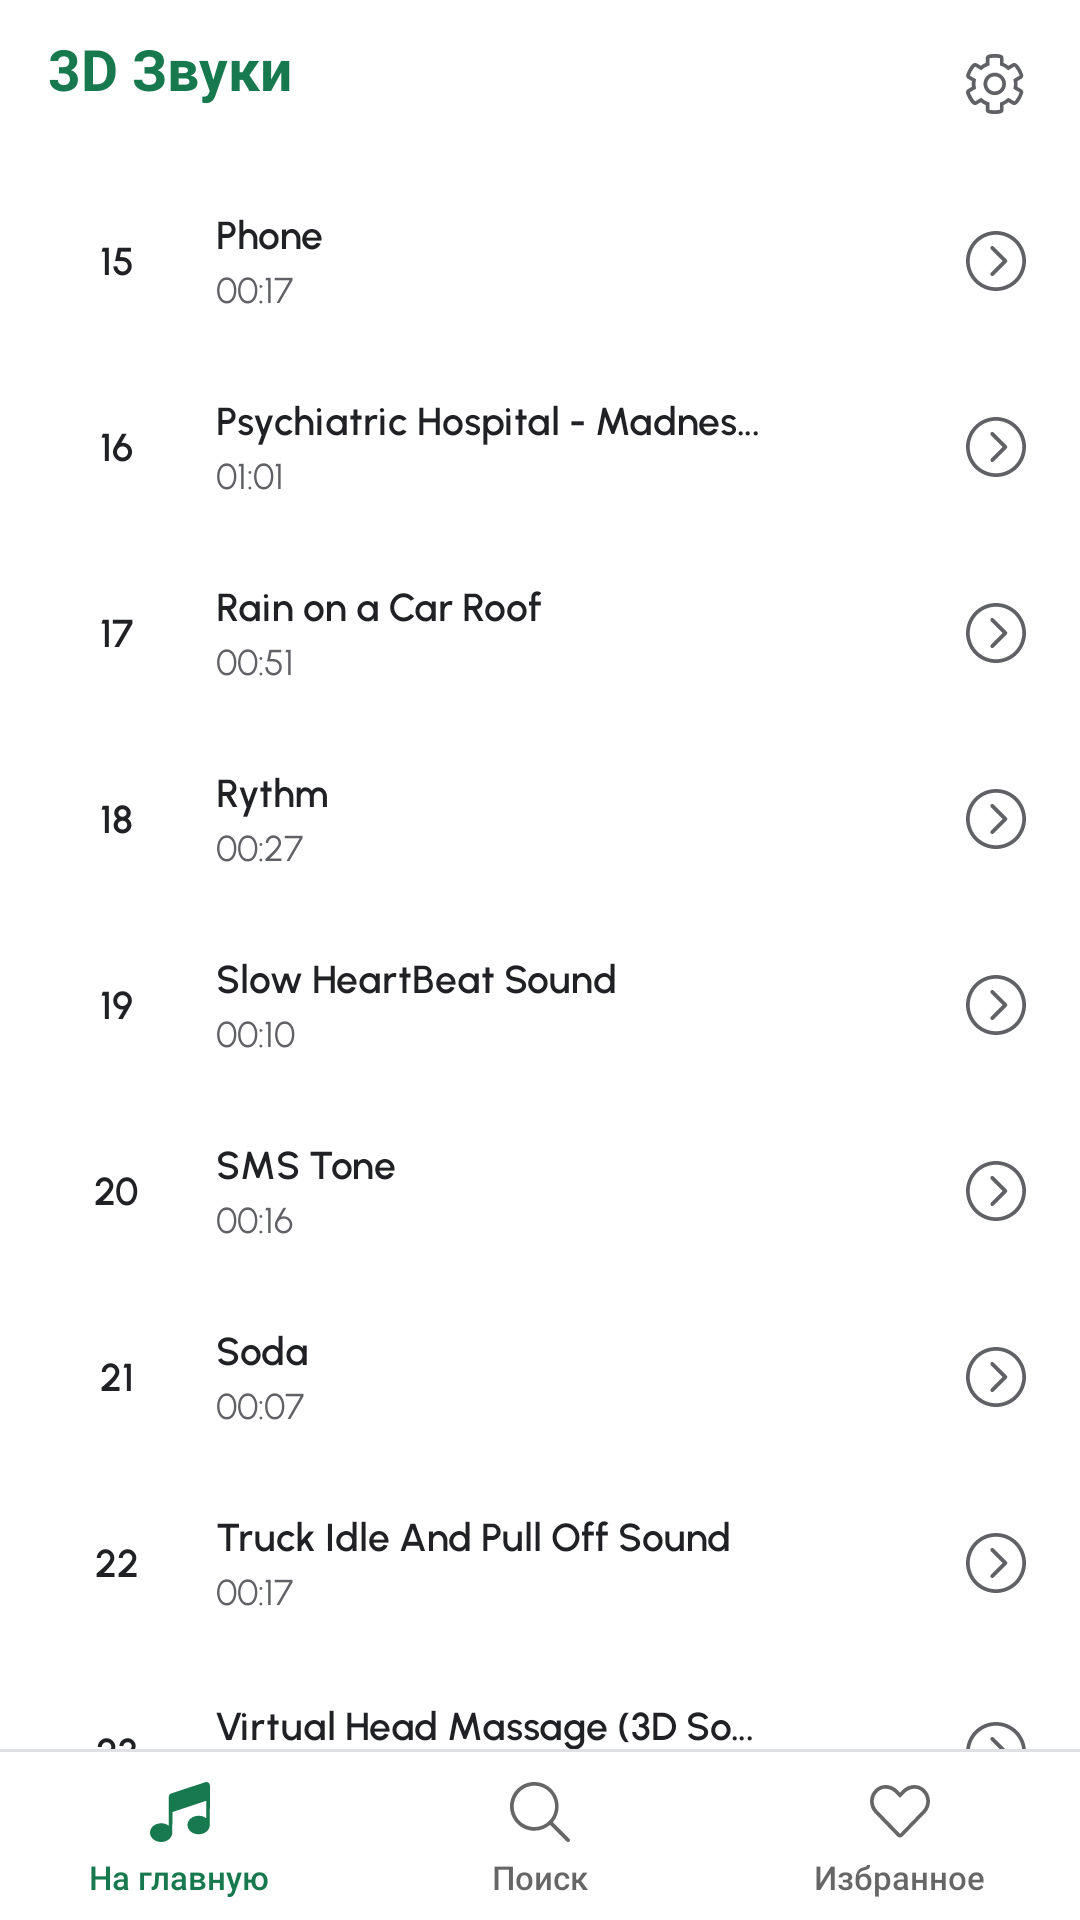The height and width of the screenshot is (1920, 1080).
Task: Tap the Truck Idle sound arrow icon
Action: [x=995, y=1563]
